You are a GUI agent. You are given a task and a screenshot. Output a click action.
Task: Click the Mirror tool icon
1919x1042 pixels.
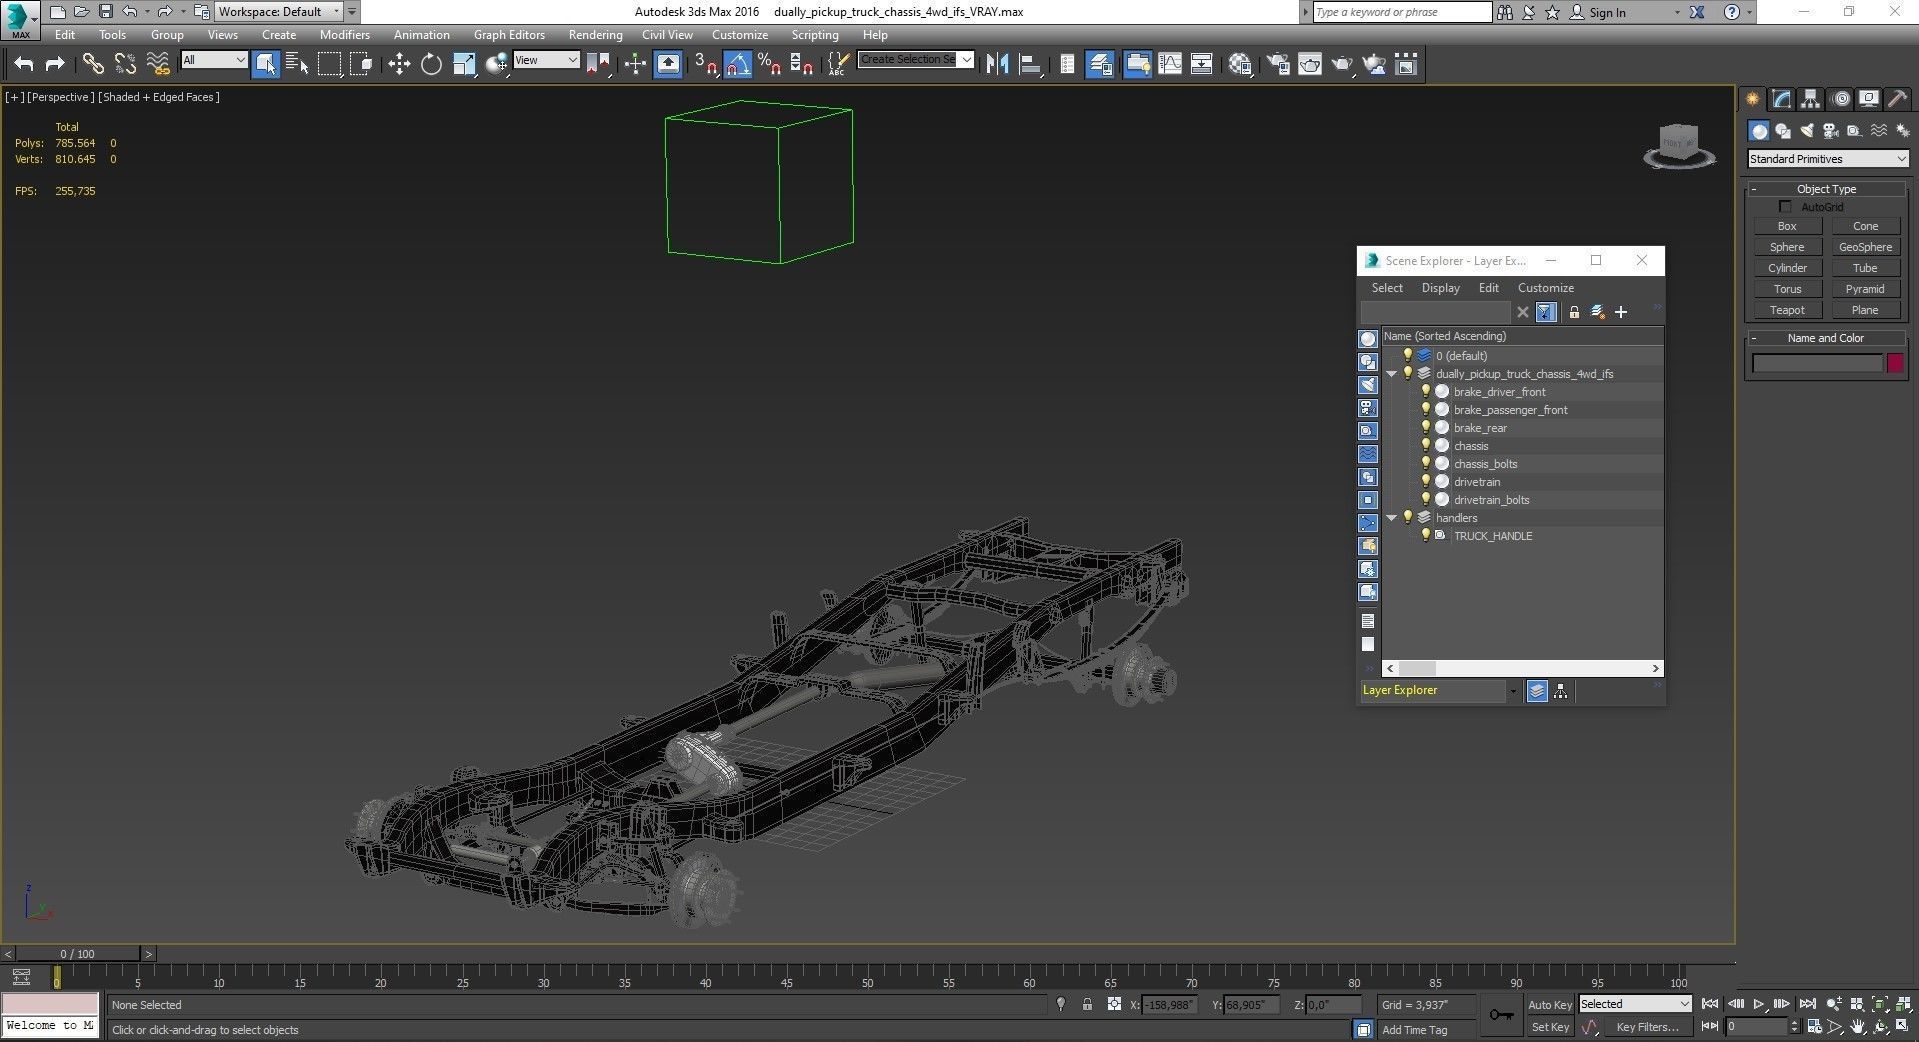(997, 65)
